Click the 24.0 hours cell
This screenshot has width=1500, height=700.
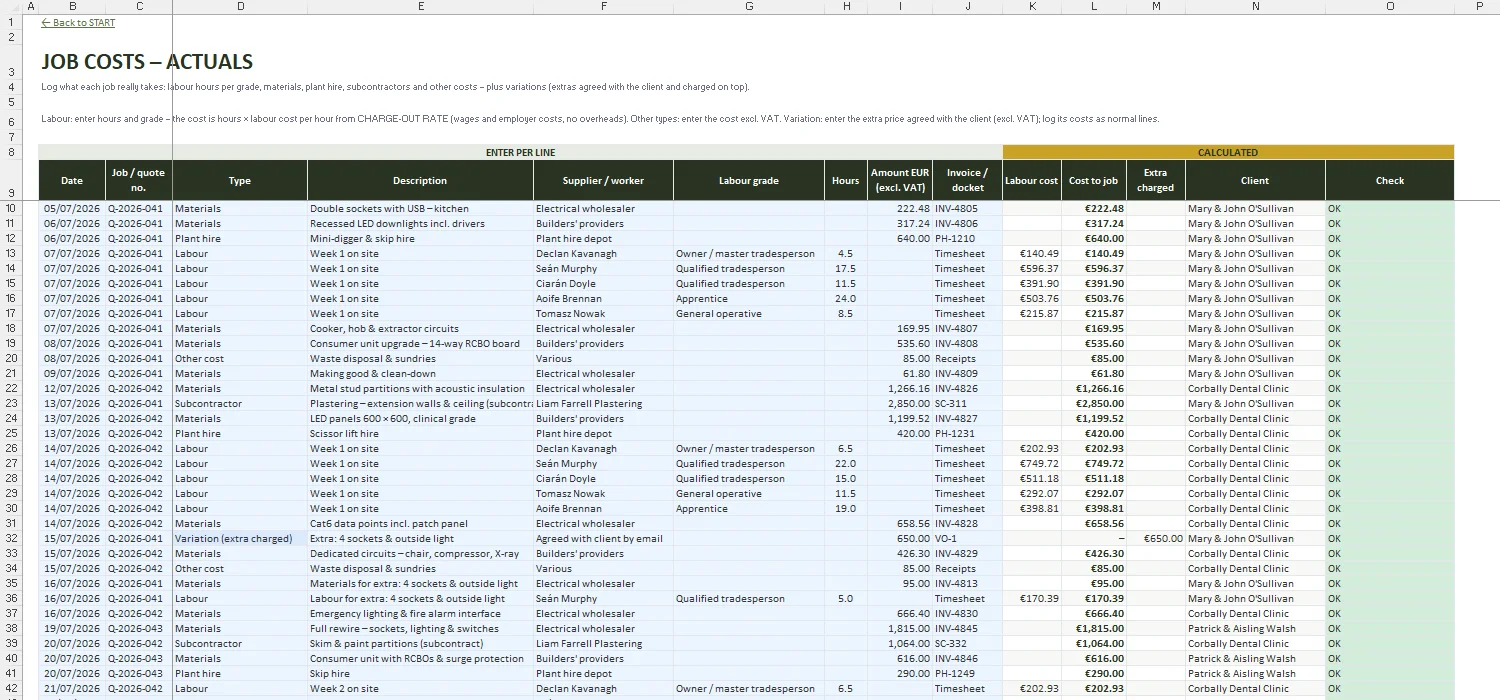point(846,299)
